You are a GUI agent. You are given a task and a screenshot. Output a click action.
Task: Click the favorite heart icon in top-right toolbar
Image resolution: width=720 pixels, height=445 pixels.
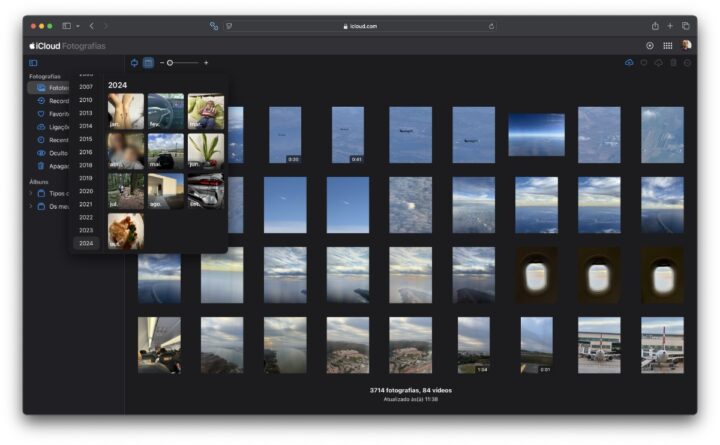tap(644, 62)
